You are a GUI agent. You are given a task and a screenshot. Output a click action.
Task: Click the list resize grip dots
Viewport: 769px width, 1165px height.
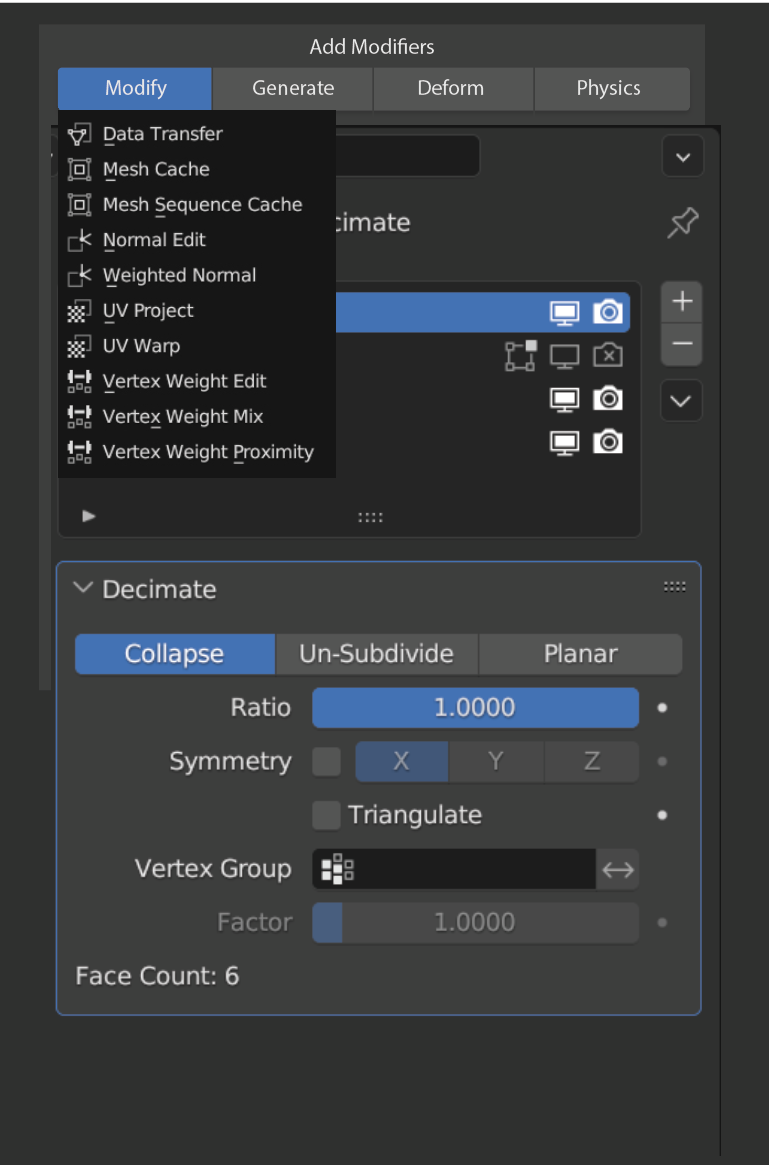point(370,517)
